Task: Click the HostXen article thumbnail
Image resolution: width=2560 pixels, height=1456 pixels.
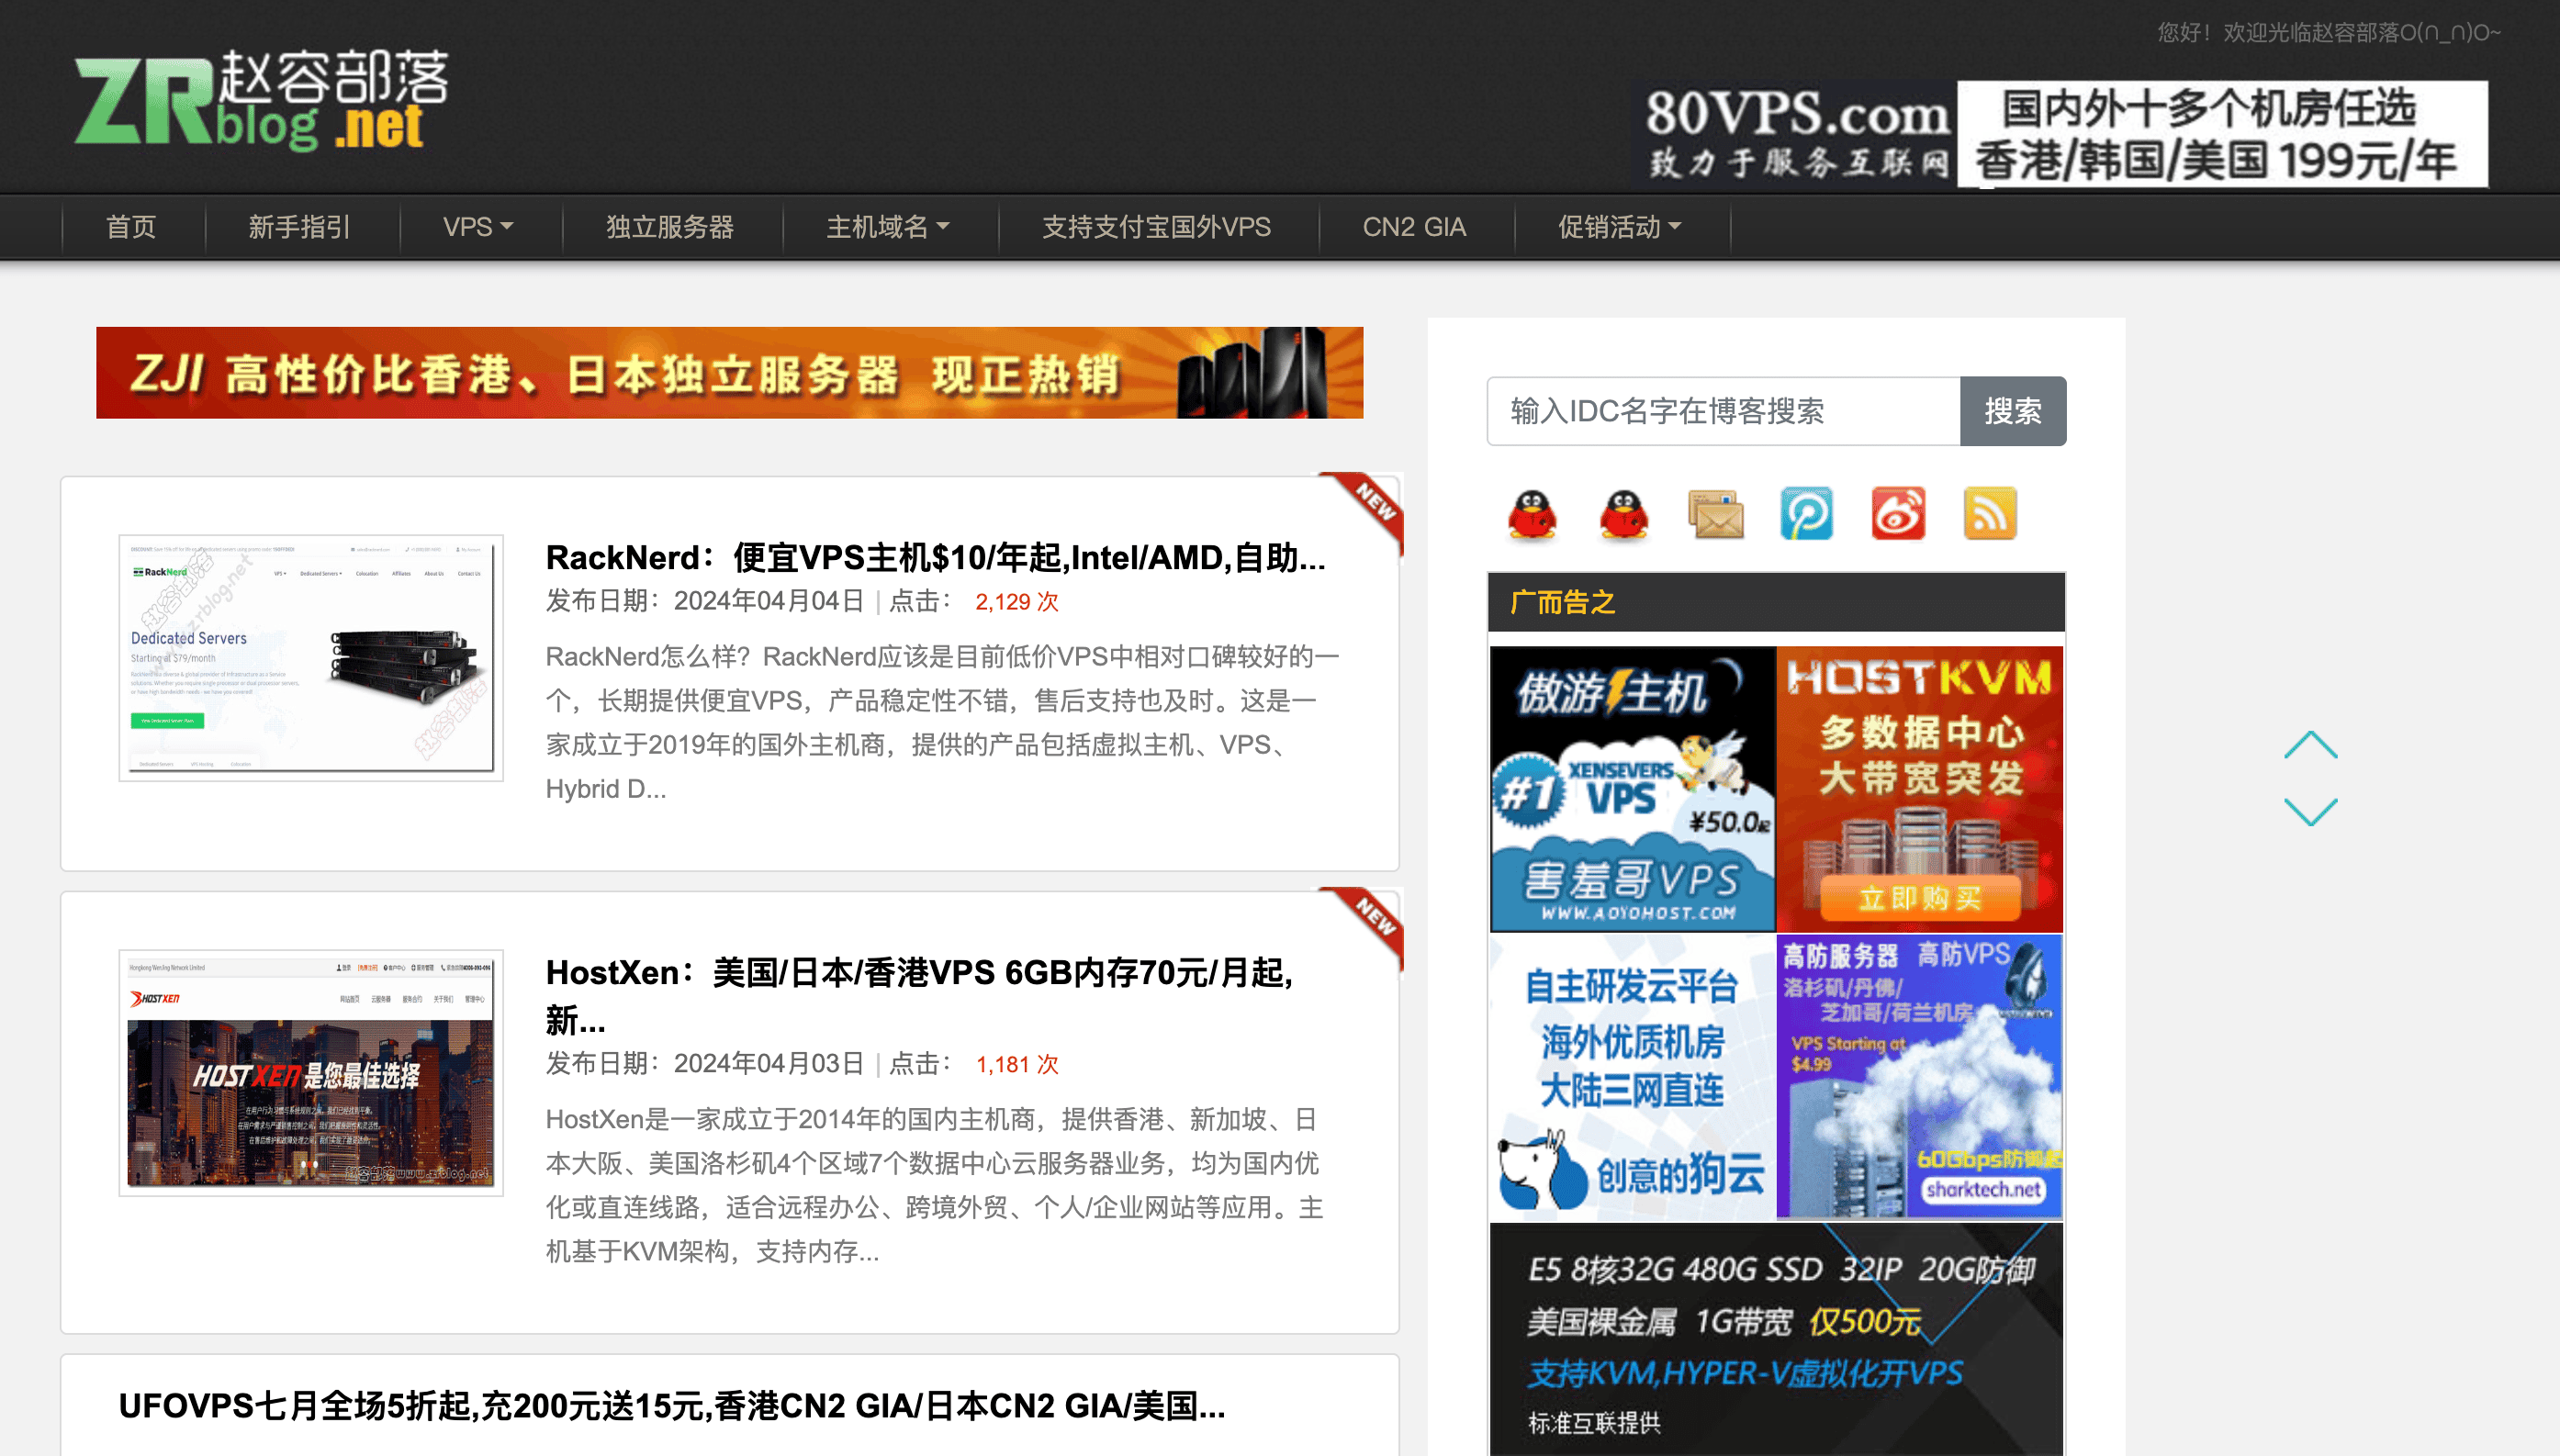Action: [311, 1072]
